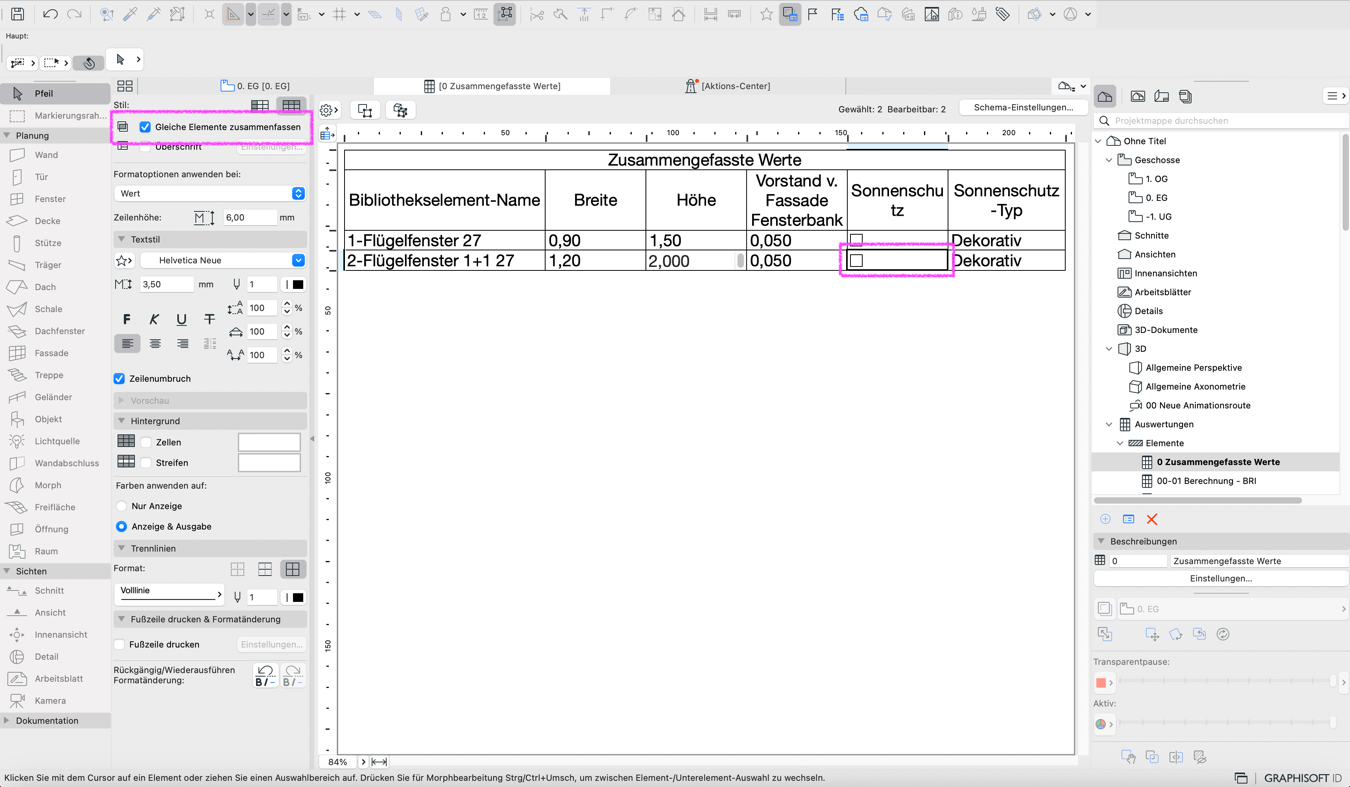Image resolution: width=1350 pixels, height=787 pixels.
Task: Select the eyedropper pick-up parameters tool
Action: pyautogui.click(x=130, y=14)
